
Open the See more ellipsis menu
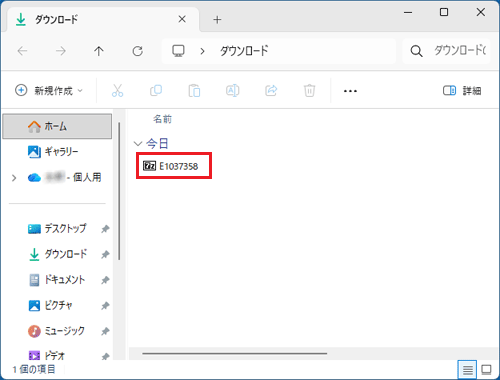(350, 91)
